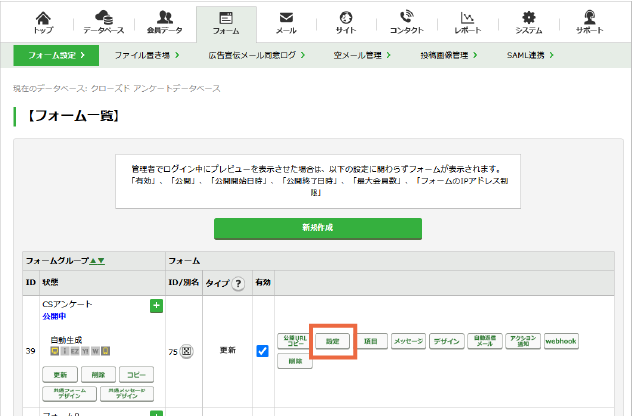This screenshot has width=632, height=416.
Task: Click the 【フォーム一覧】 page heading
Action: pos(73,116)
